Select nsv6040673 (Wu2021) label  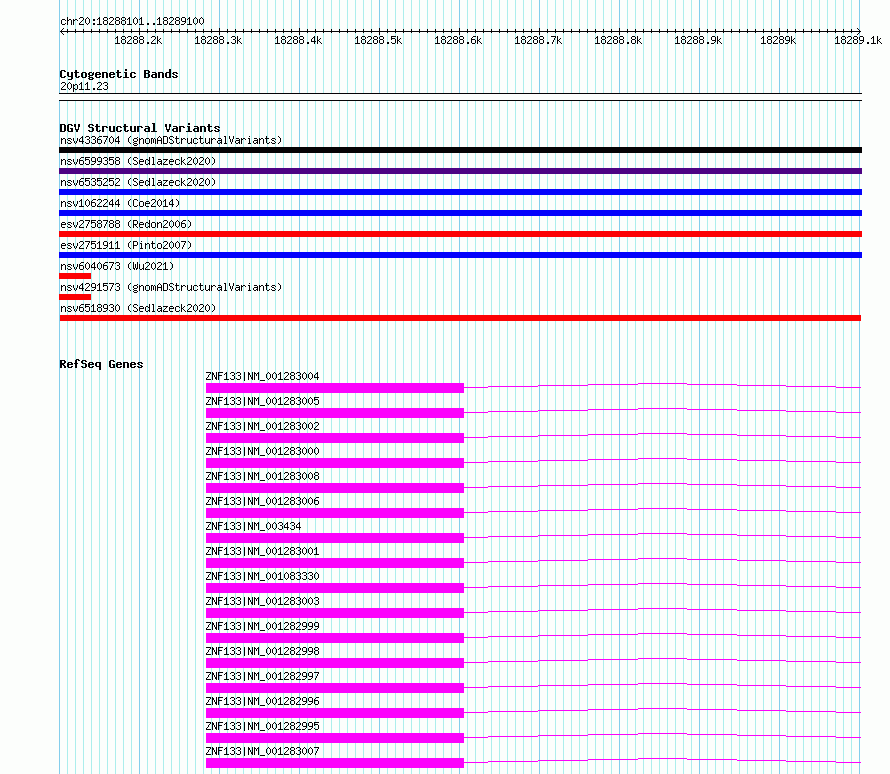[117, 266]
